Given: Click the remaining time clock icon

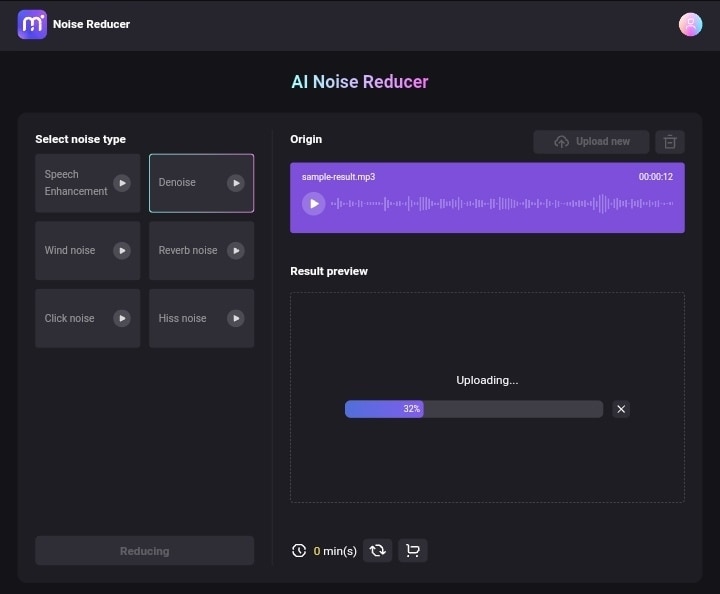Looking at the screenshot, I should (299, 550).
